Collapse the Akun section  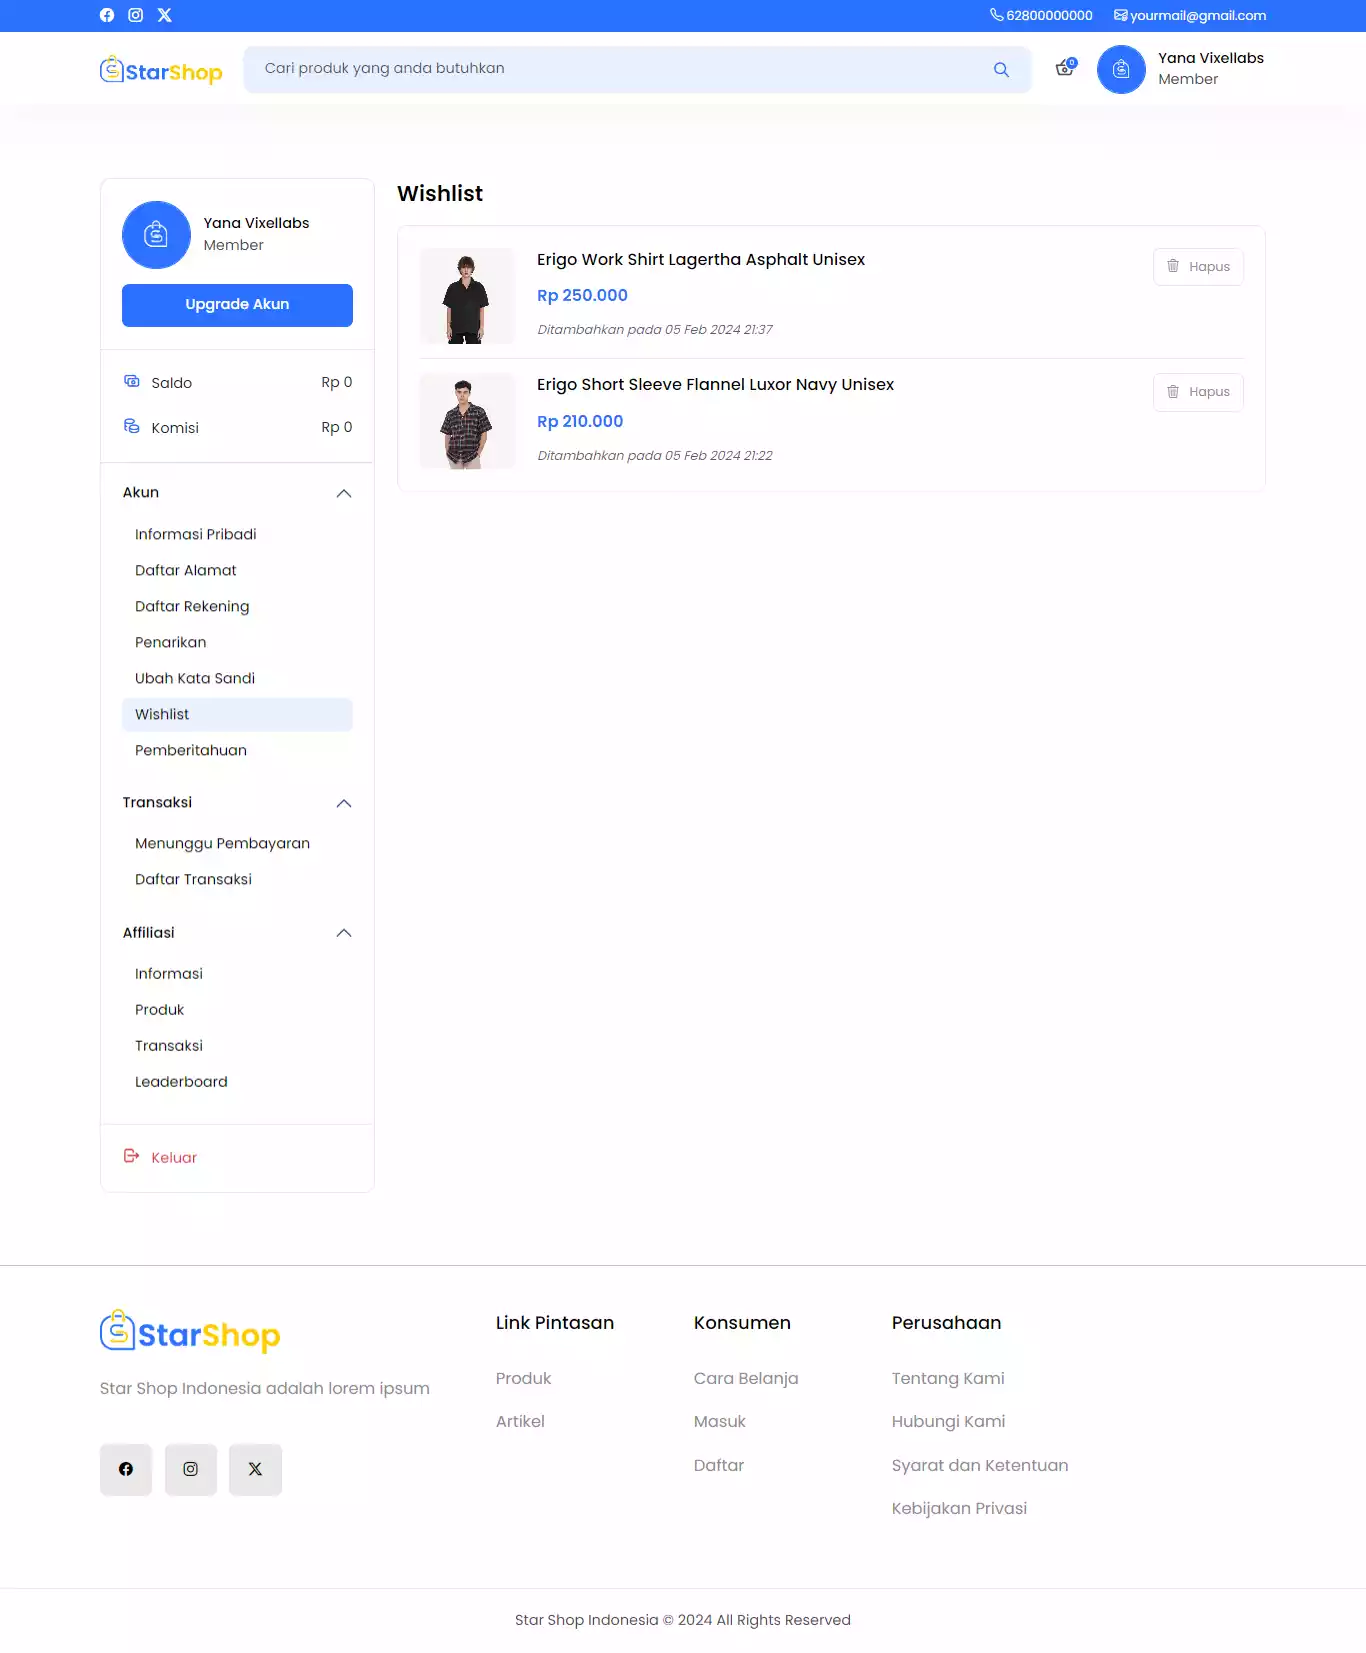344,493
